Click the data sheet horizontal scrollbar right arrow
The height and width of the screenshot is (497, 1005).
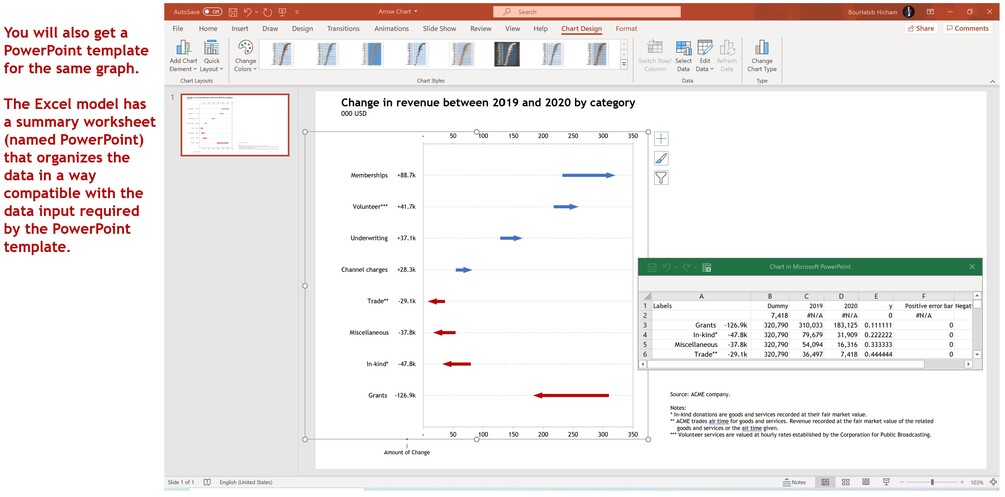click(x=968, y=364)
